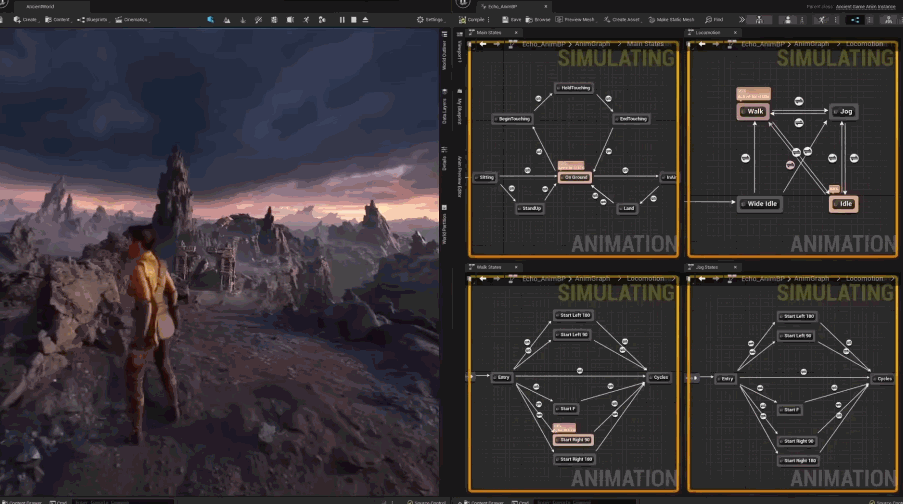Viewport: 903px width, 504px height.
Task: Switch to Mesh Paint brush mode
Action: coord(259,20)
